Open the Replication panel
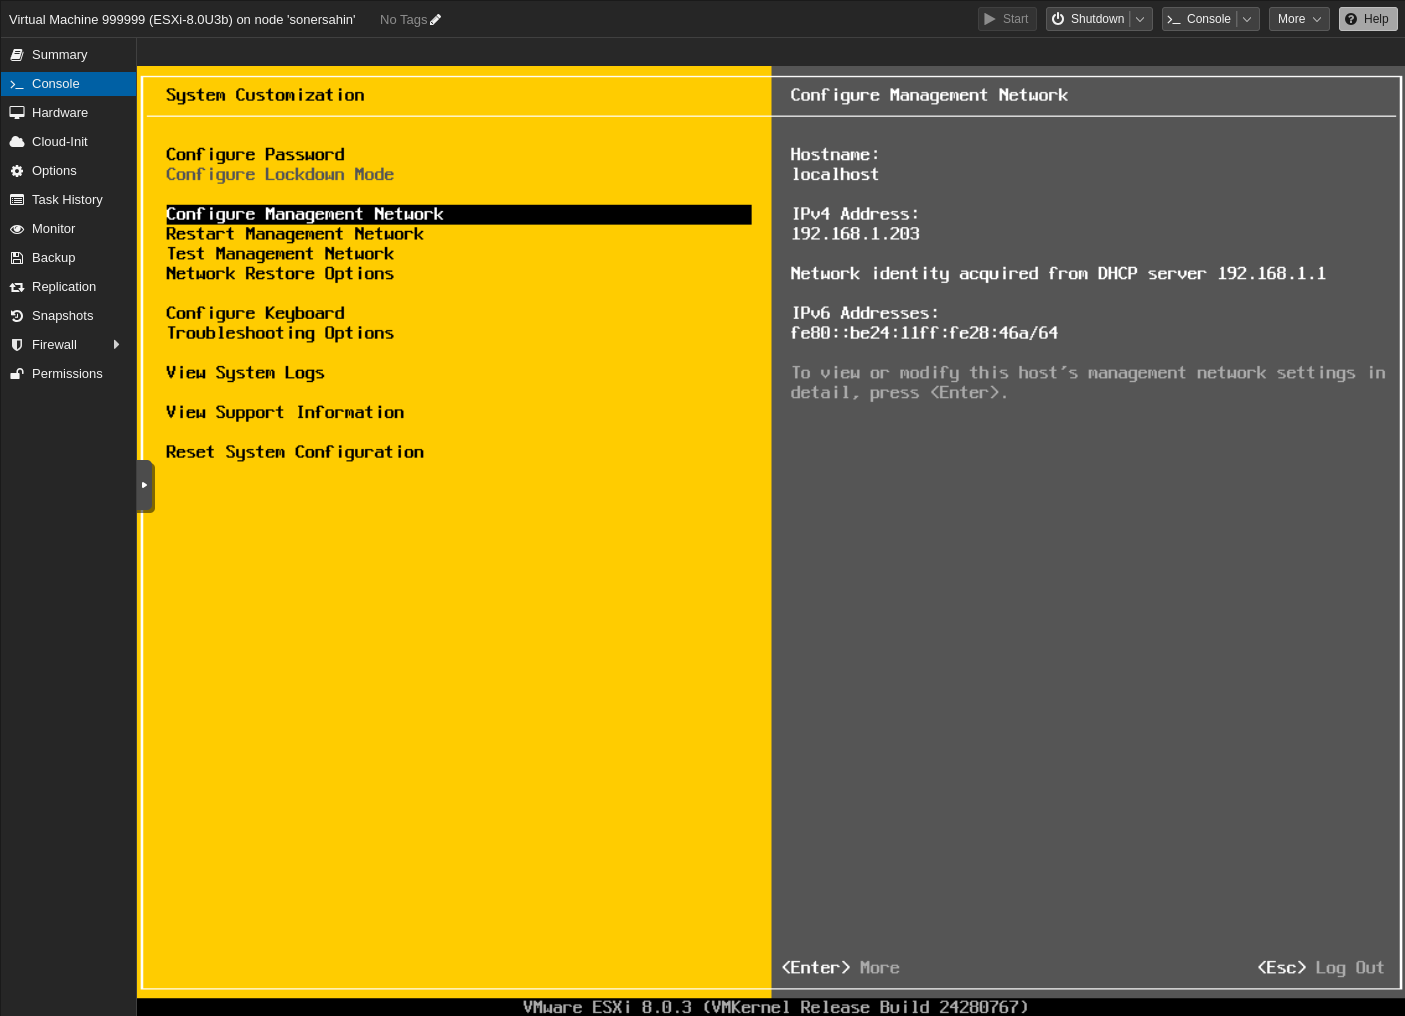The height and width of the screenshot is (1016, 1405). pos(64,286)
